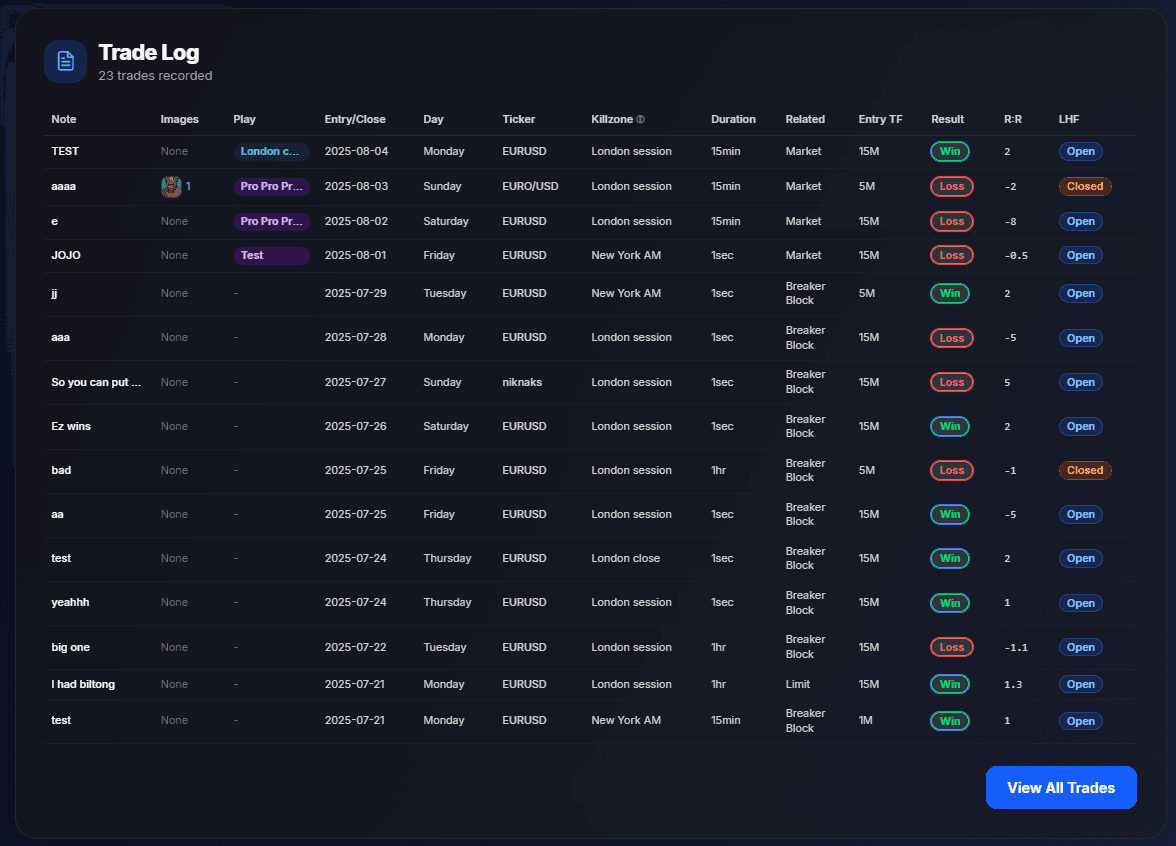Toggle the Closed LHF badge in bad row
Image resolution: width=1176 pixels, height=846 pixels.
point(1085,470)
